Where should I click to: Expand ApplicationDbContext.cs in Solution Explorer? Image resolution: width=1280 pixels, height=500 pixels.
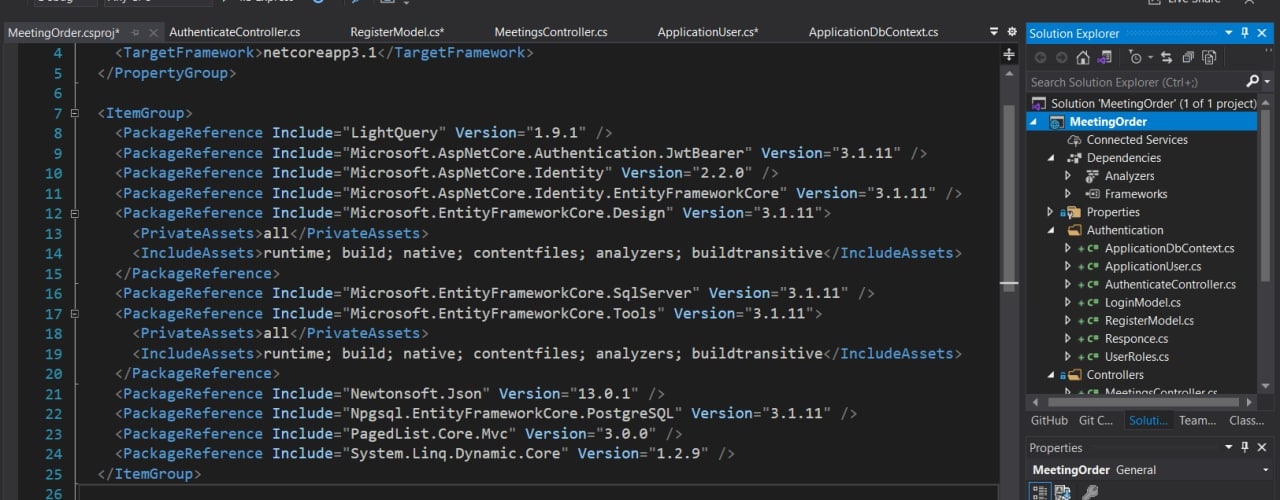(x=1068, y=248)
